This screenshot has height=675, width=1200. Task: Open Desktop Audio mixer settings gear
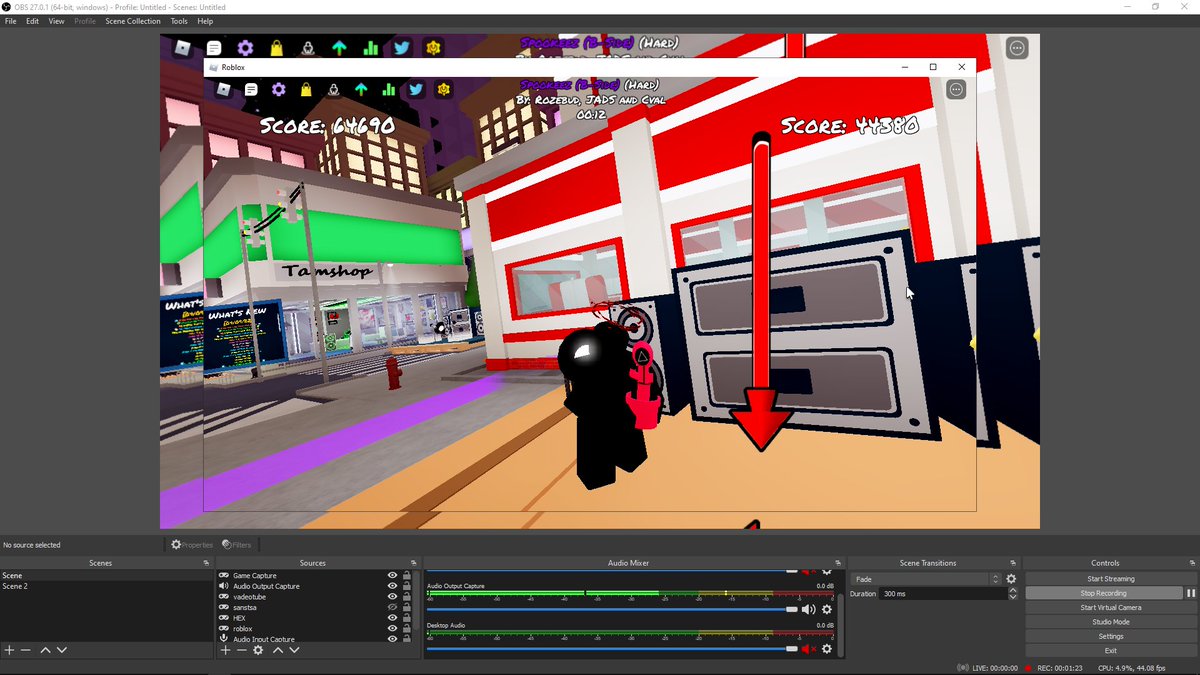(x=827, y=649)
